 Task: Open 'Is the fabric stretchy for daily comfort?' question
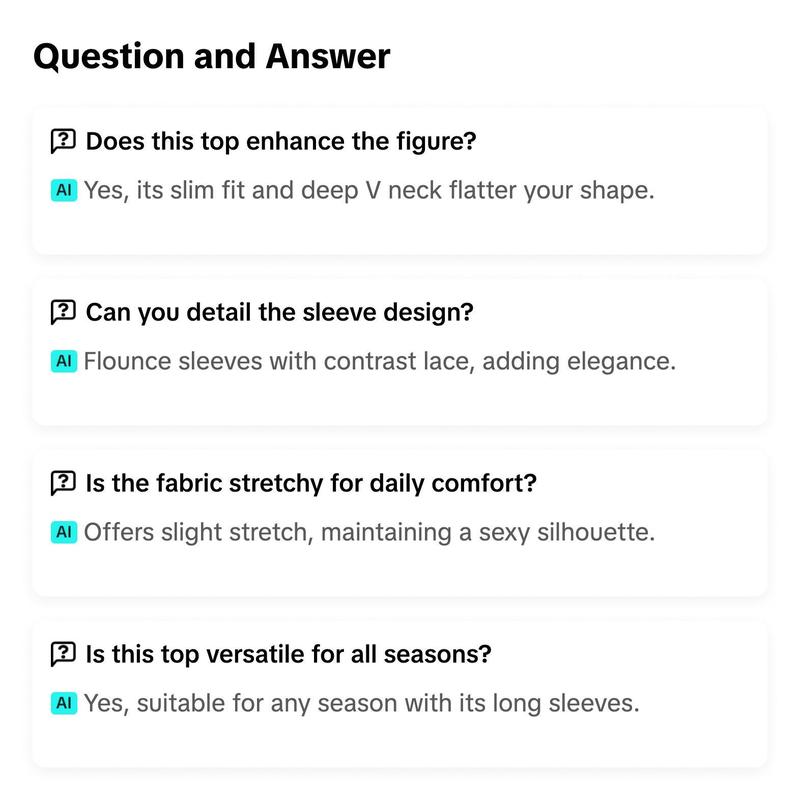tap(311, 483)
